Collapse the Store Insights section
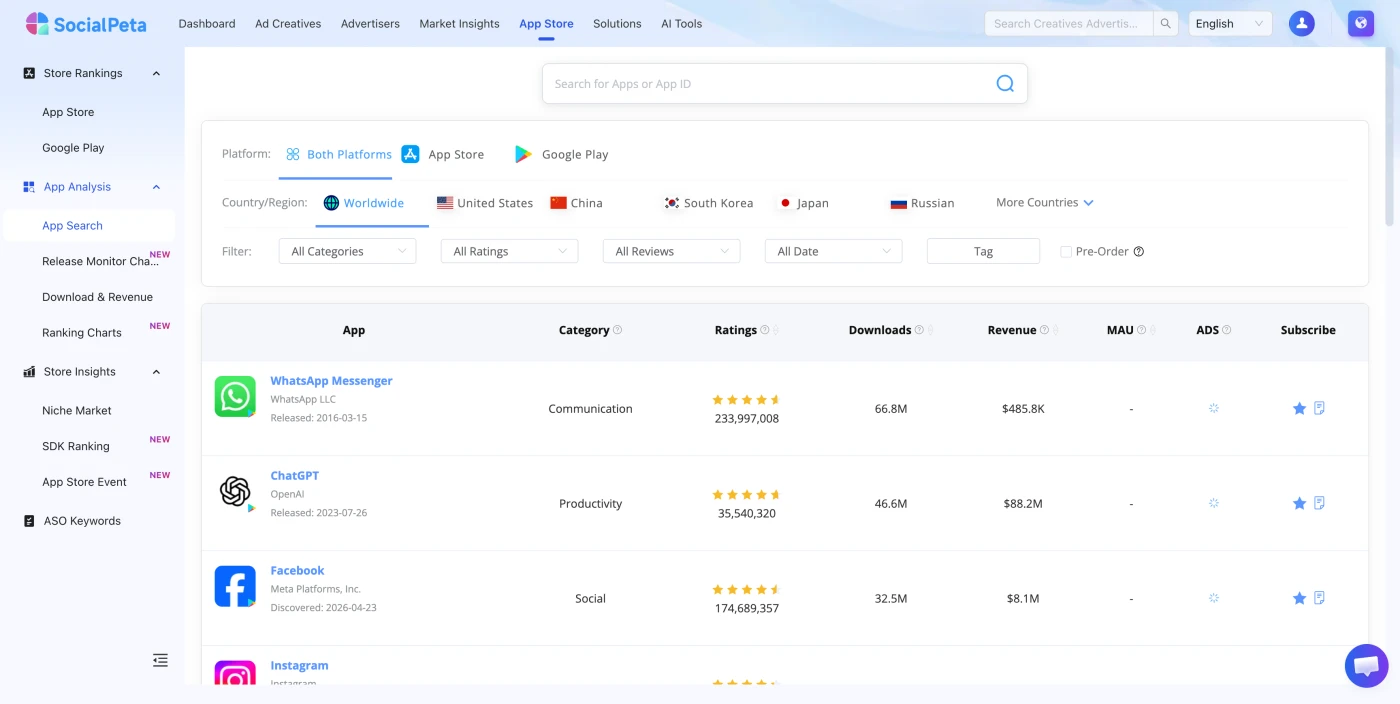This screenshot has width=1400, height=704. click(156, 372)
